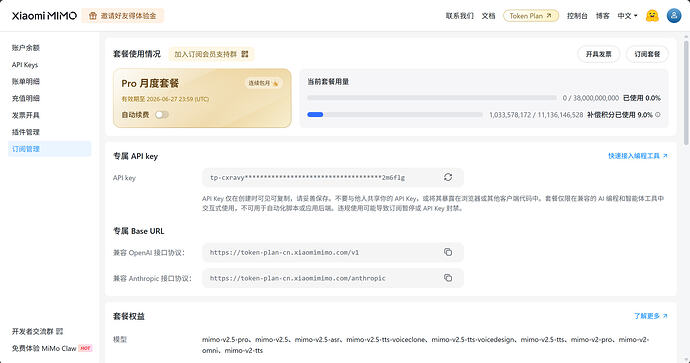The image size is (690, 363).
Task: Copy the Anthropic-compatible base URL
Action: (448, 278)
